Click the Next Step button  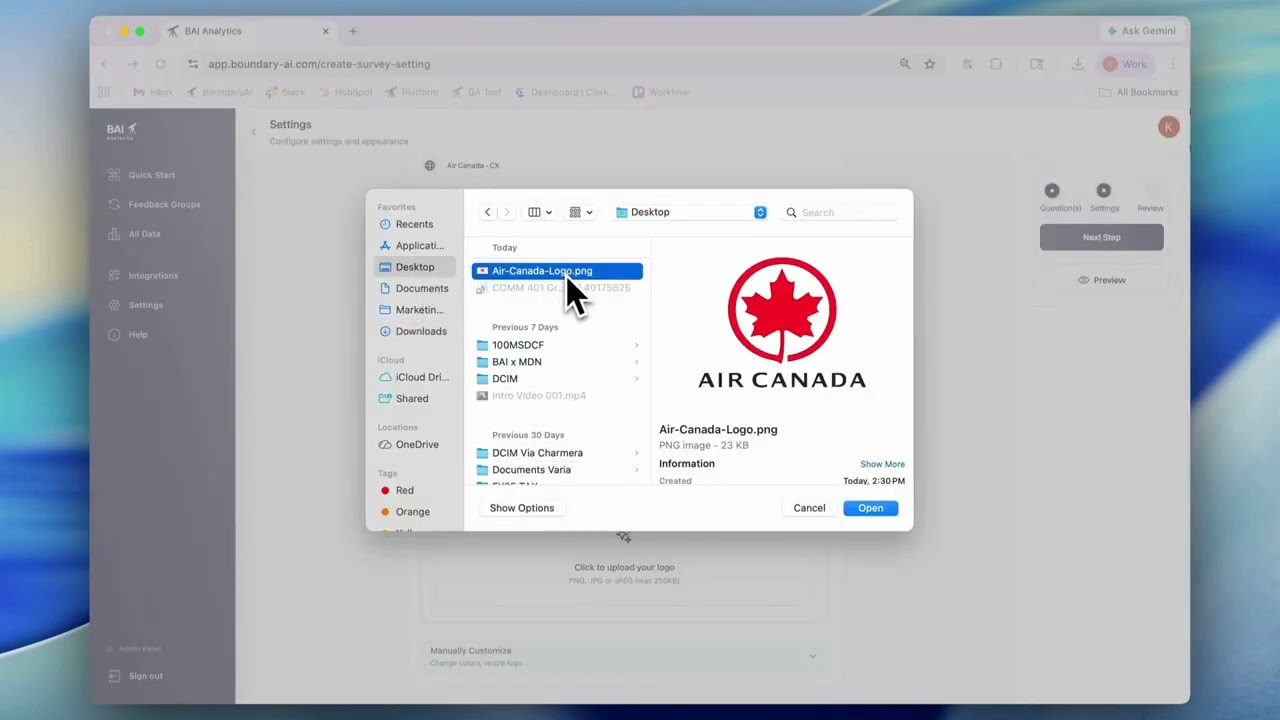(x=1101, y=237)
